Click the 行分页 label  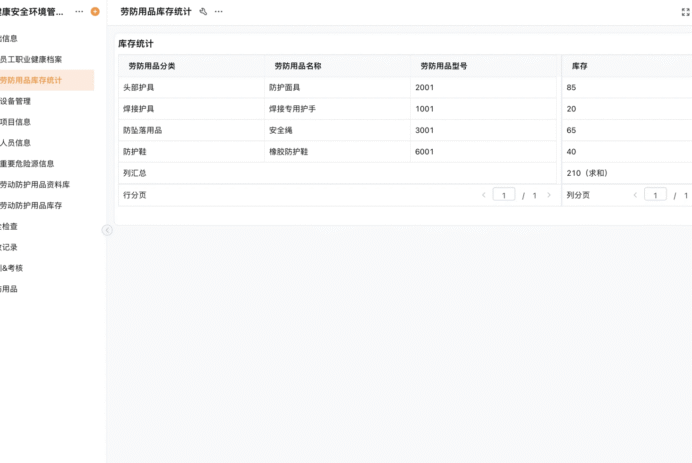point(135,195)
